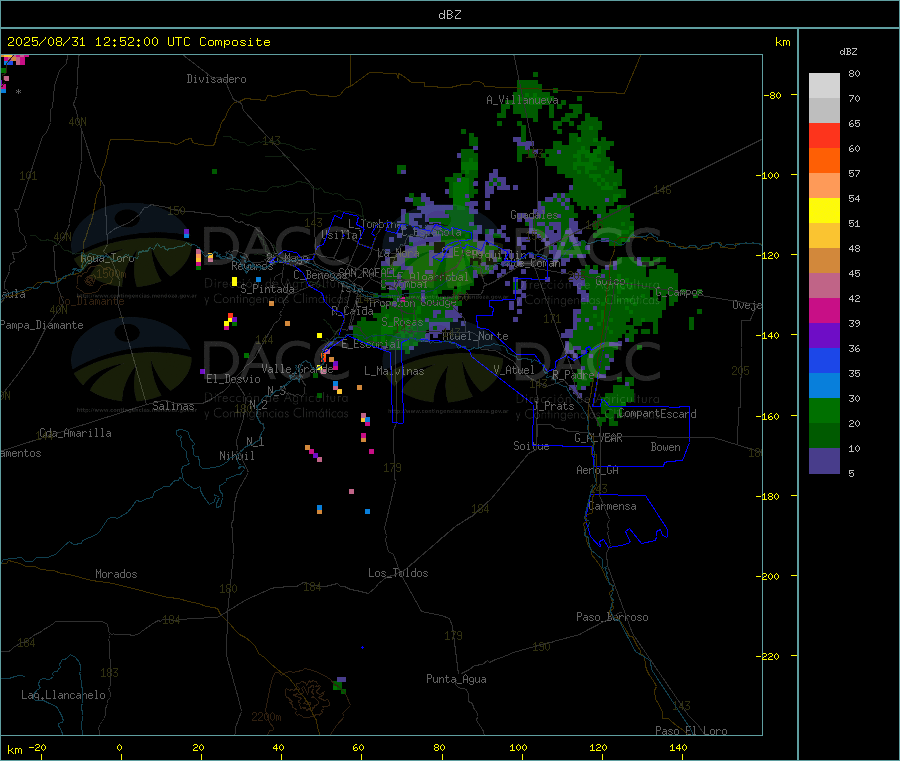900x761 pixels.
Task: Click the 'E_Escorial' location label
Action: 370,344
